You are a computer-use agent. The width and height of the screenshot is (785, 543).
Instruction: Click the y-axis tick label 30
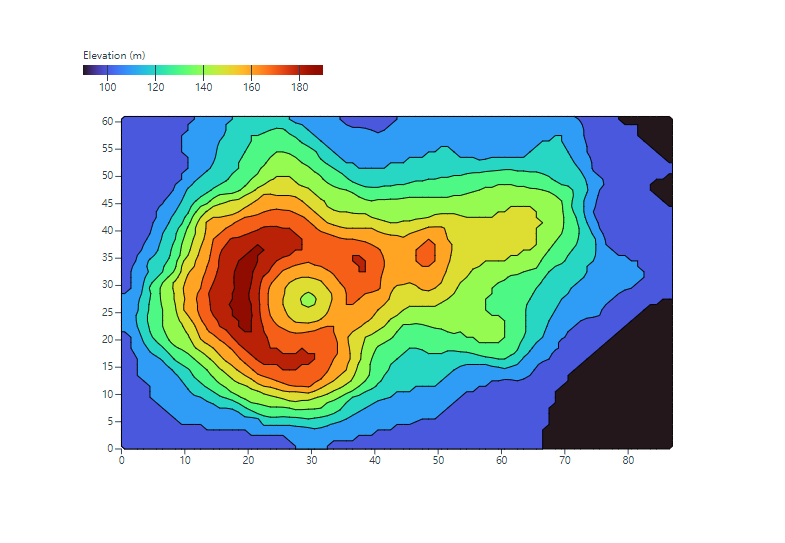(108, 285)
